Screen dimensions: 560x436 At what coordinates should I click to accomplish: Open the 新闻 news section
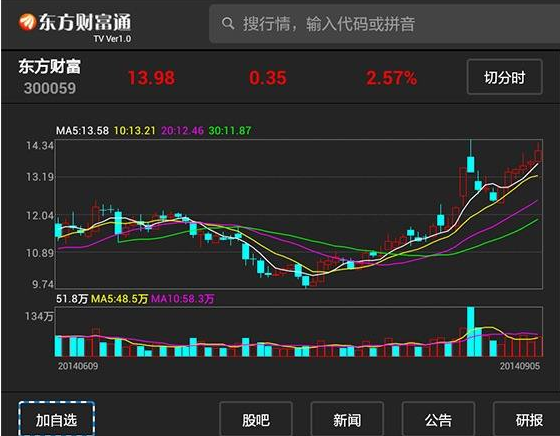[347, 420]
